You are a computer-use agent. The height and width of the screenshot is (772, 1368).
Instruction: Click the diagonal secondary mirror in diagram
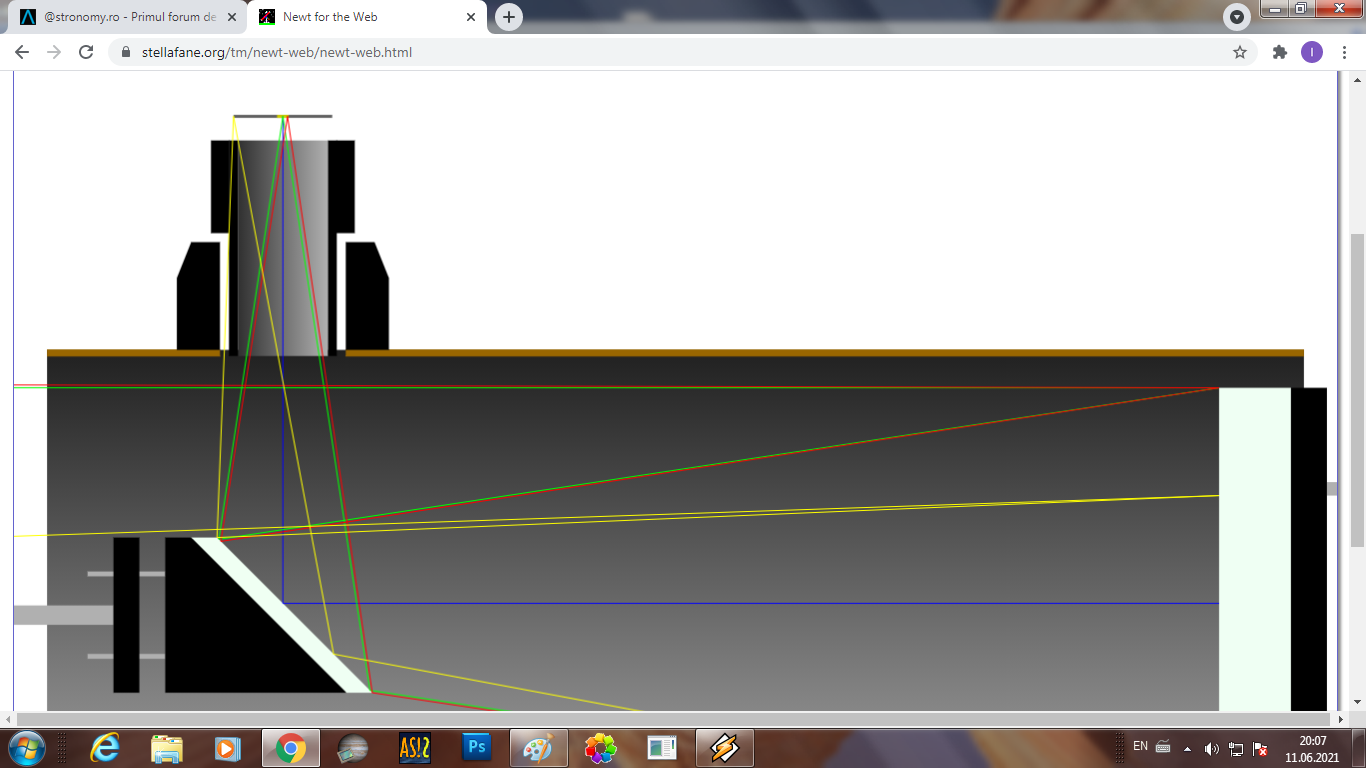click(283, 615)
